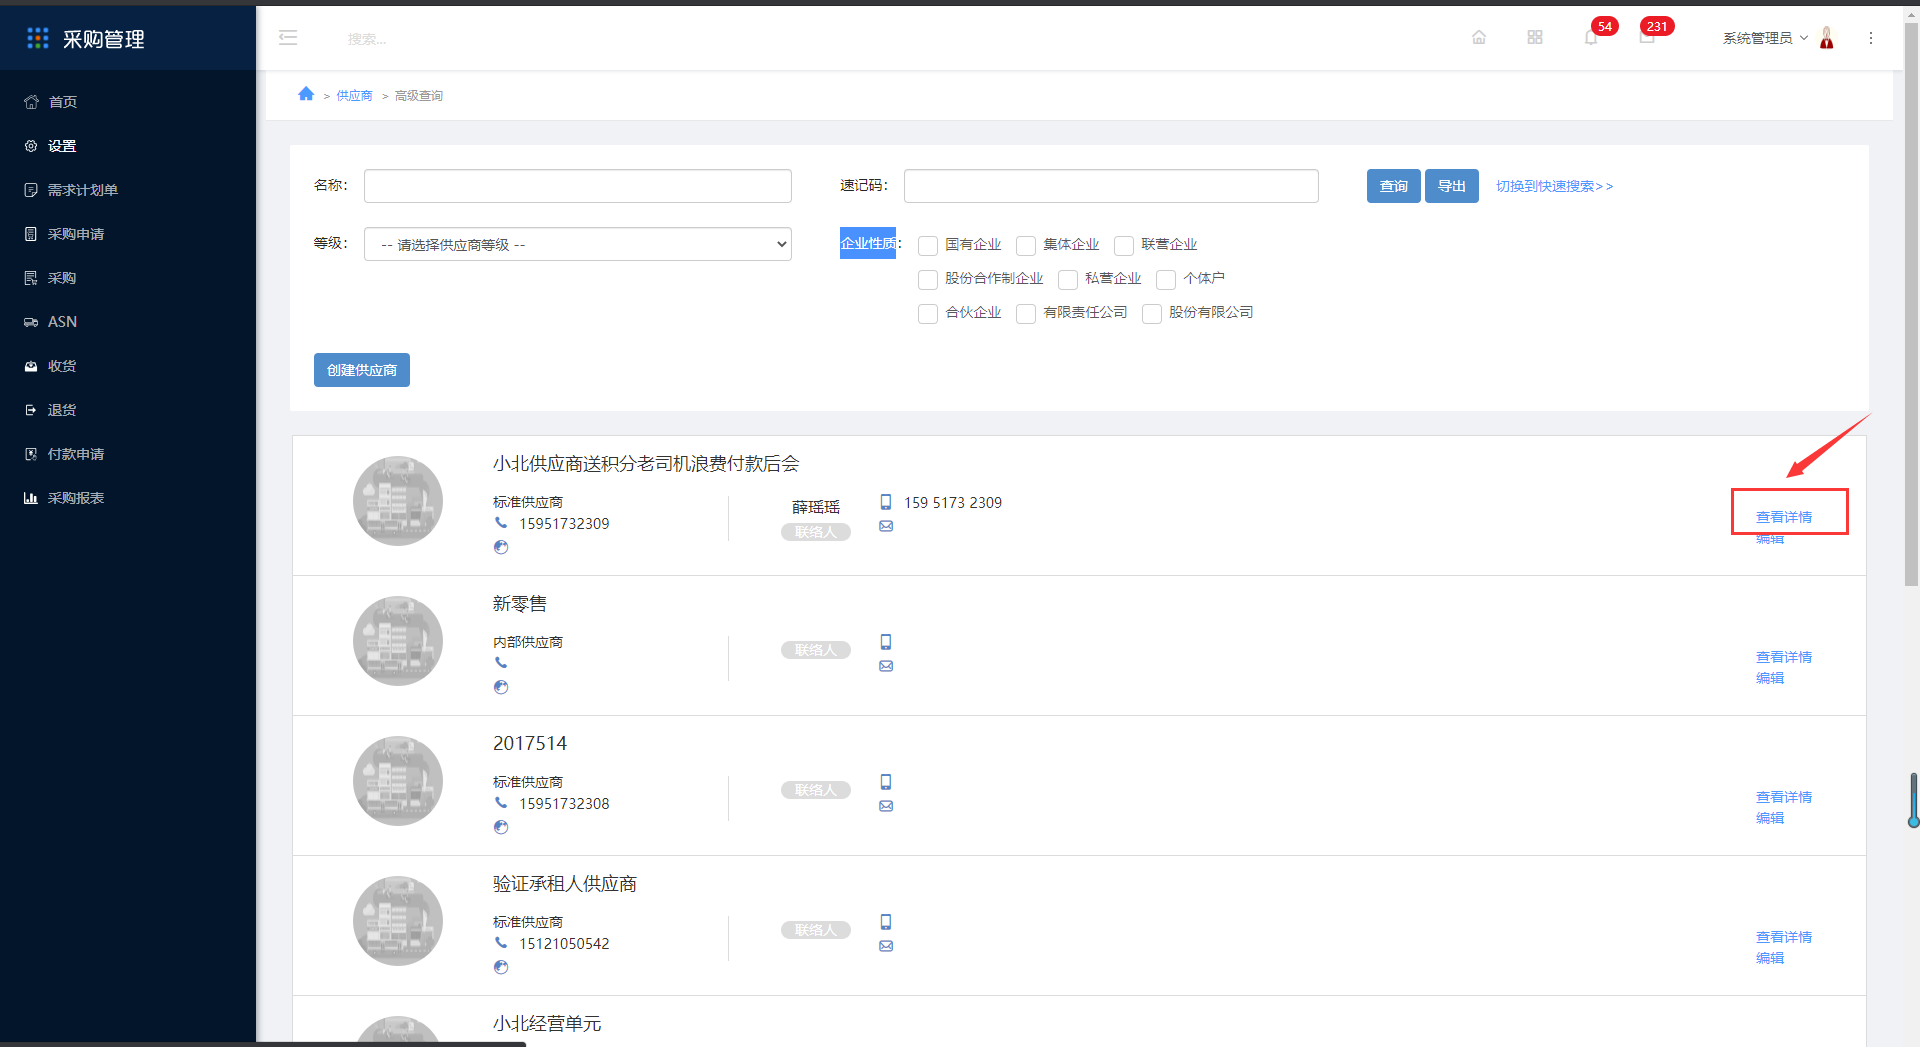Click 切换到快速搜索>> link

1554,186
